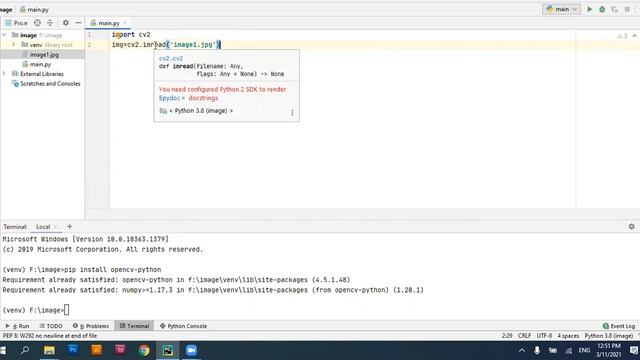This screenshot has height=360, width=640.
Task: Open Python 3.8 (image) interpreter selector
Action: (609, 336)
